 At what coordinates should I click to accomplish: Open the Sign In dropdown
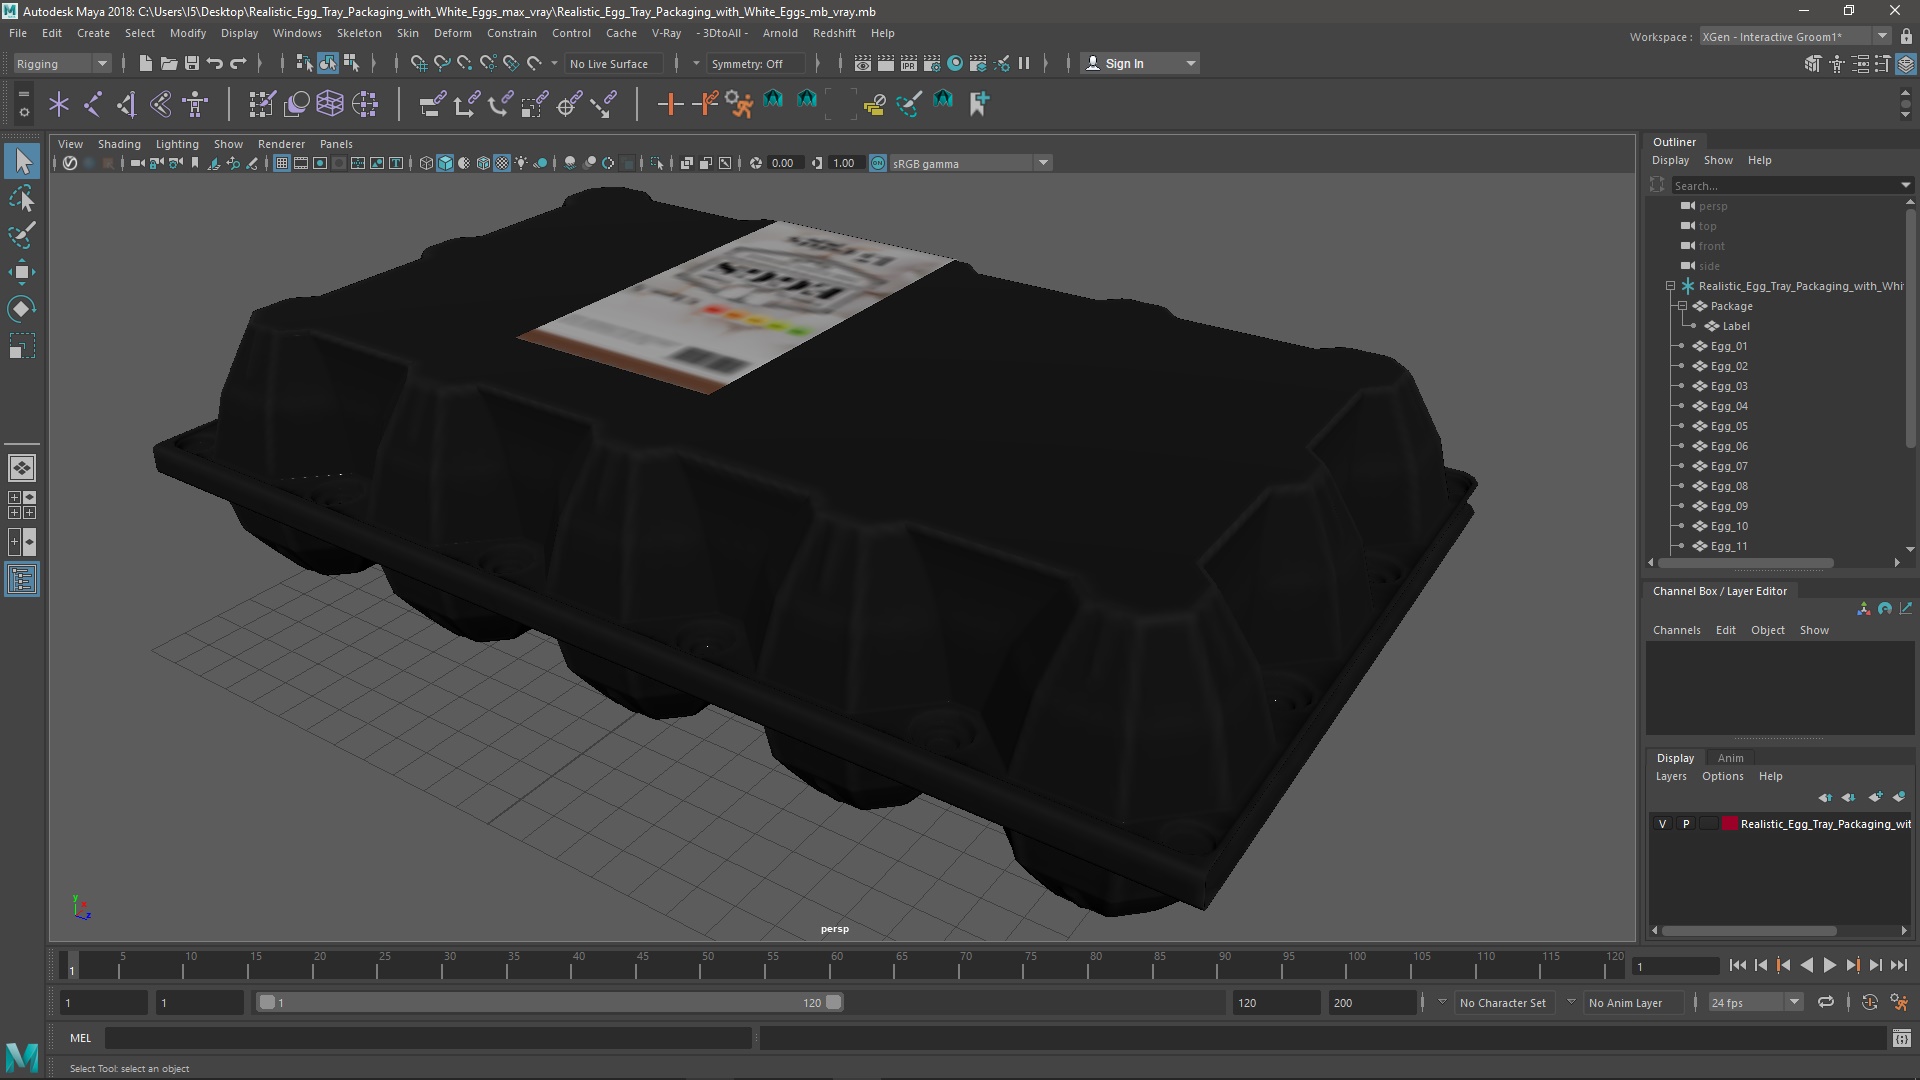[1140, 63]
